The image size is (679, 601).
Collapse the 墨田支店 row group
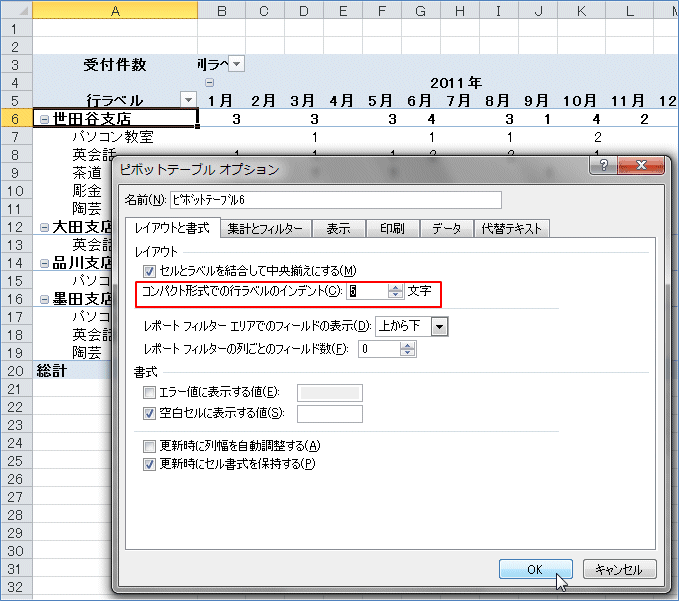point(44,299)
